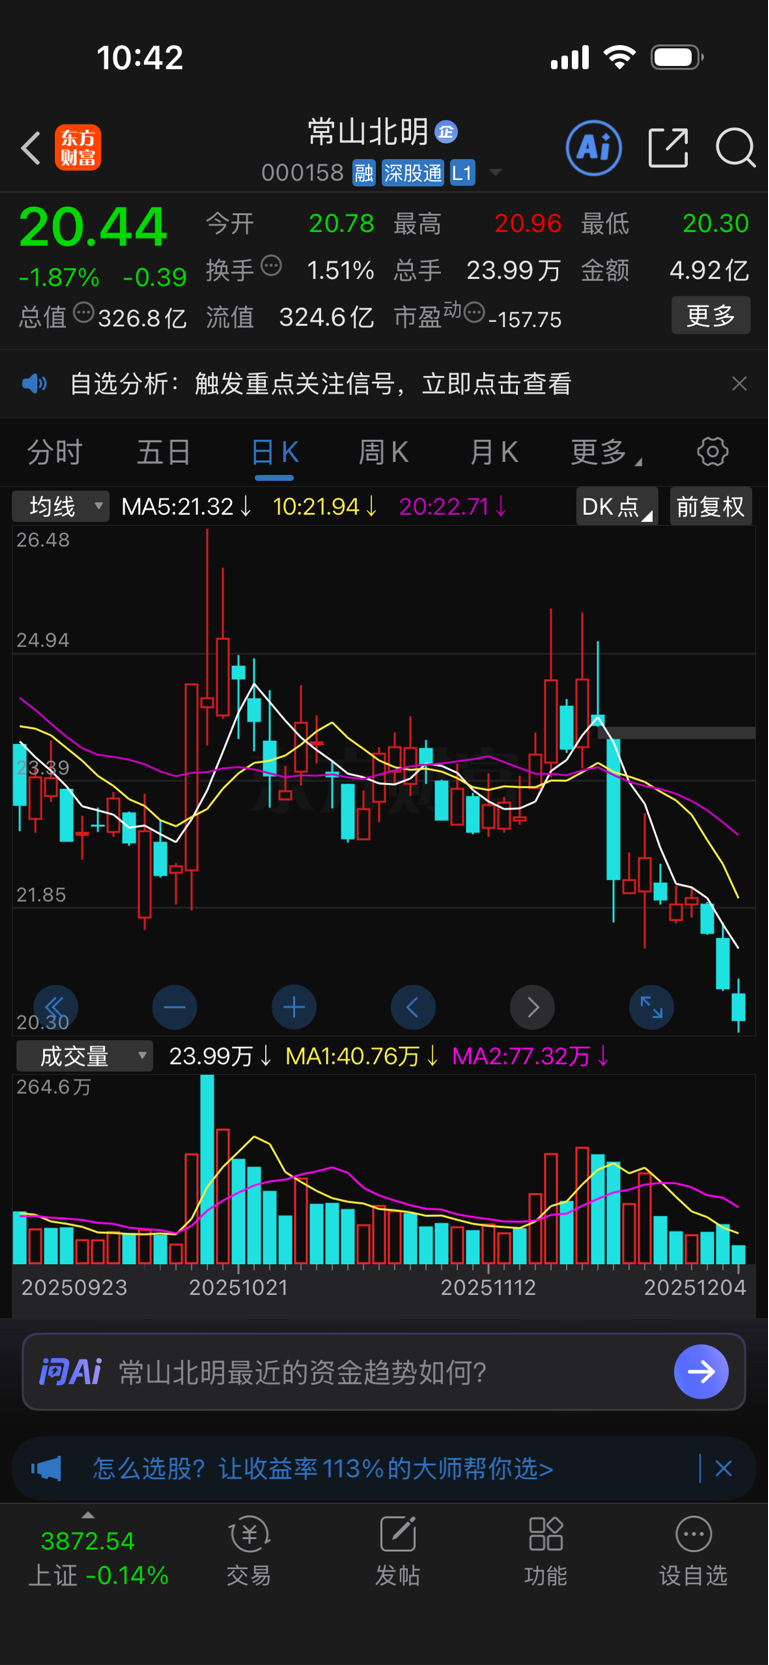Tap the megaphone icon in 选股 banner
769x1665 pixels.
(46, 1469)
